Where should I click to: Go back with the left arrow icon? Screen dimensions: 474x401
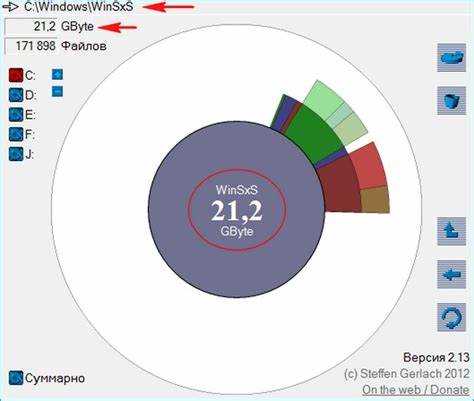[x=451, y=274]
